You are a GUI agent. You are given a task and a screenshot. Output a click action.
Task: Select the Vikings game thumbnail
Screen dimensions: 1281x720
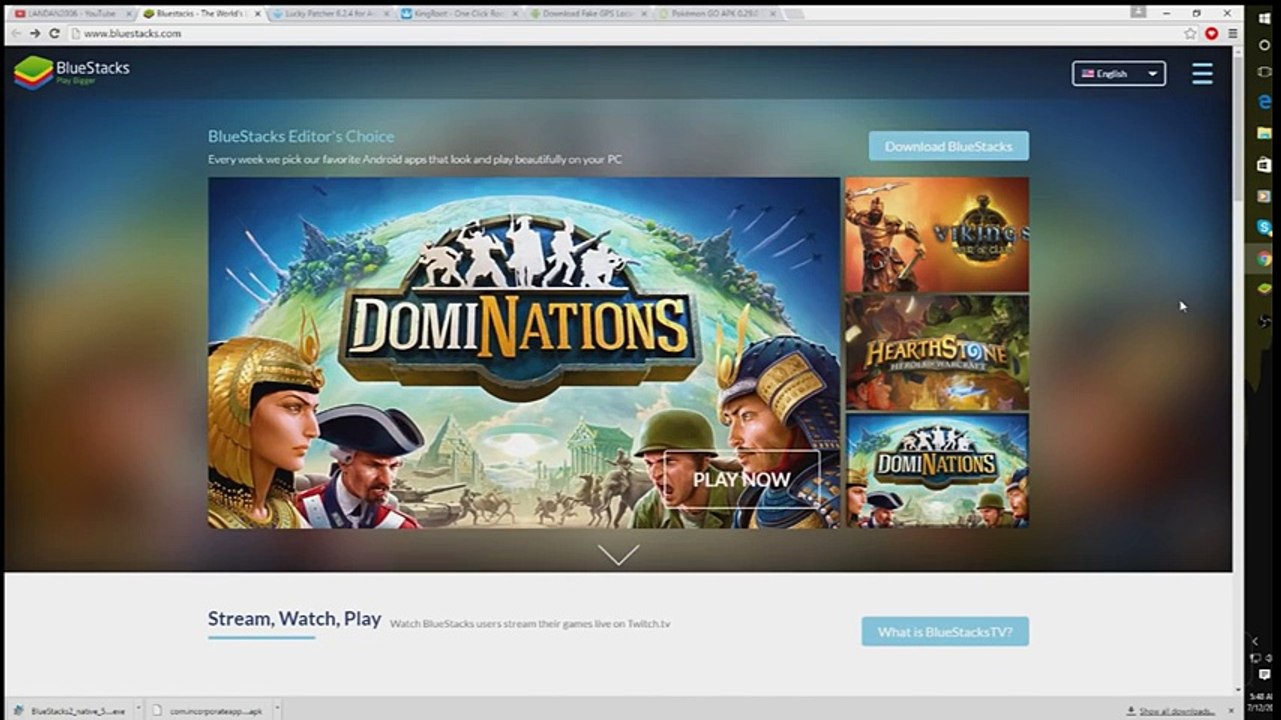(x=937, y=235)
